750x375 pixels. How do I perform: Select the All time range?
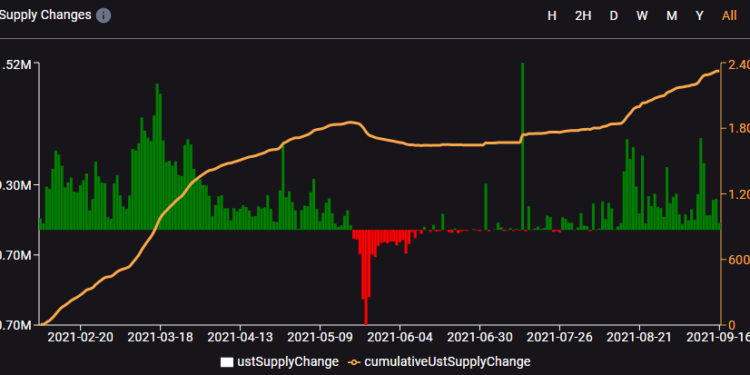[x=729, y=16]
